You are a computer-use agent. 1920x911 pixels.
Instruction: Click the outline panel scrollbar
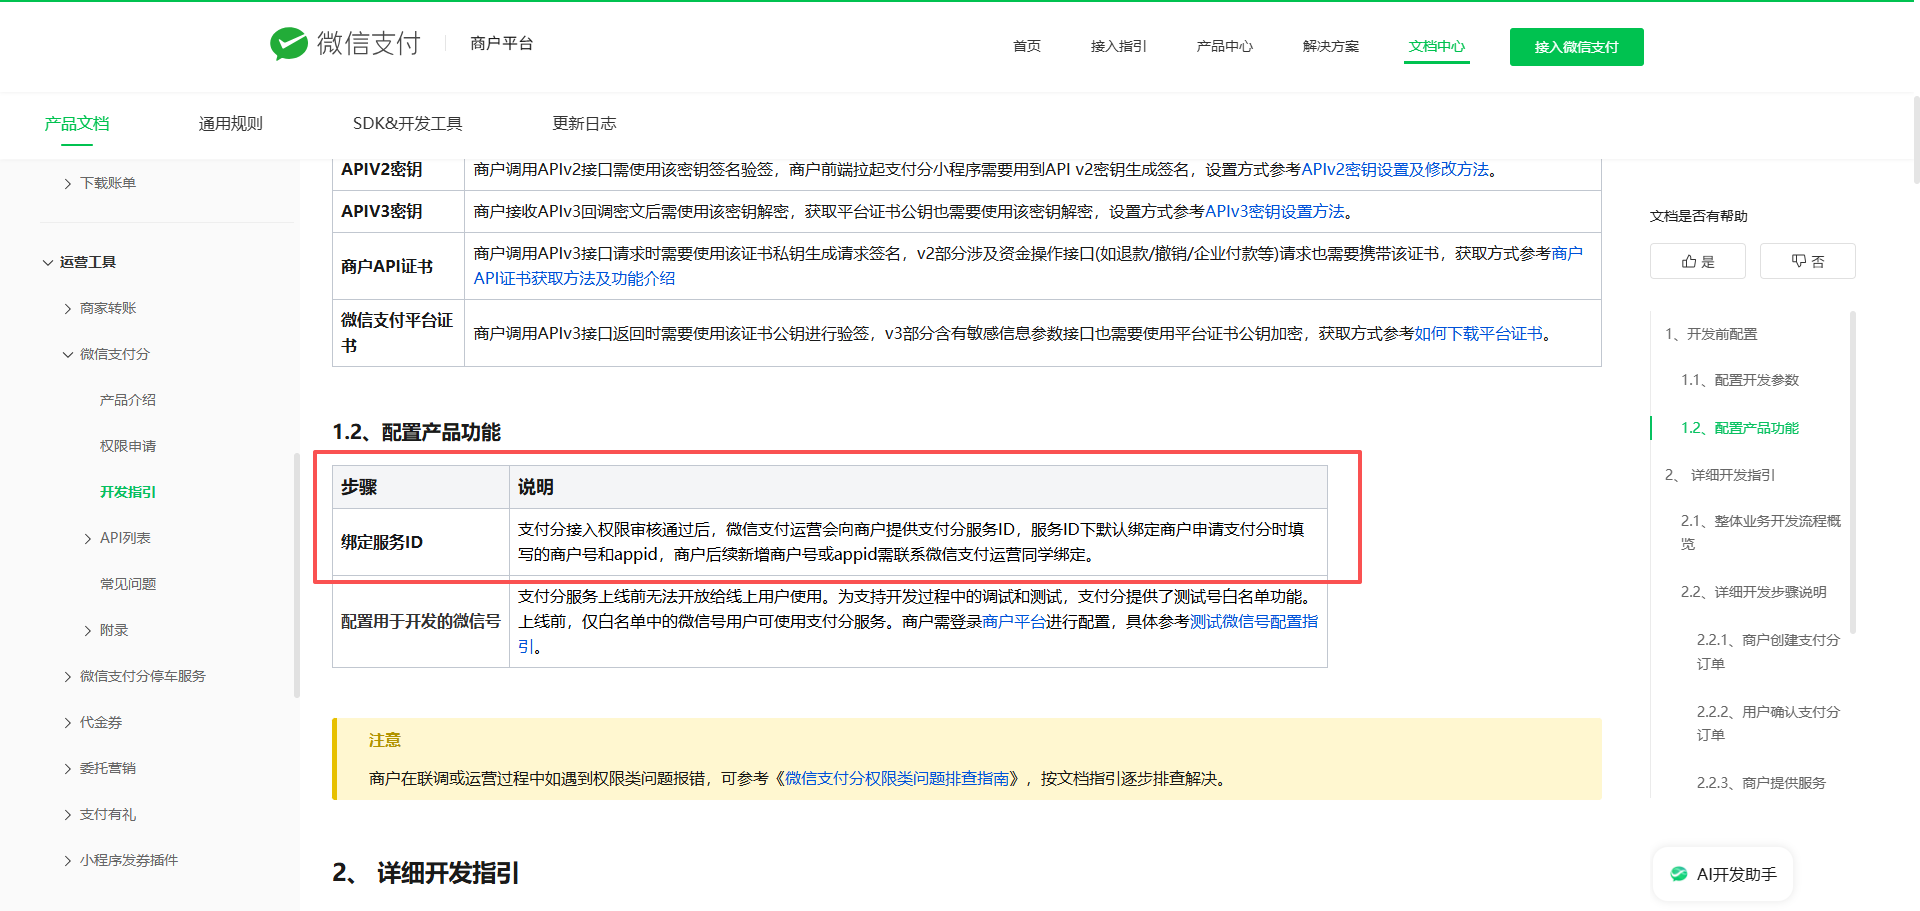point(1853,472)
